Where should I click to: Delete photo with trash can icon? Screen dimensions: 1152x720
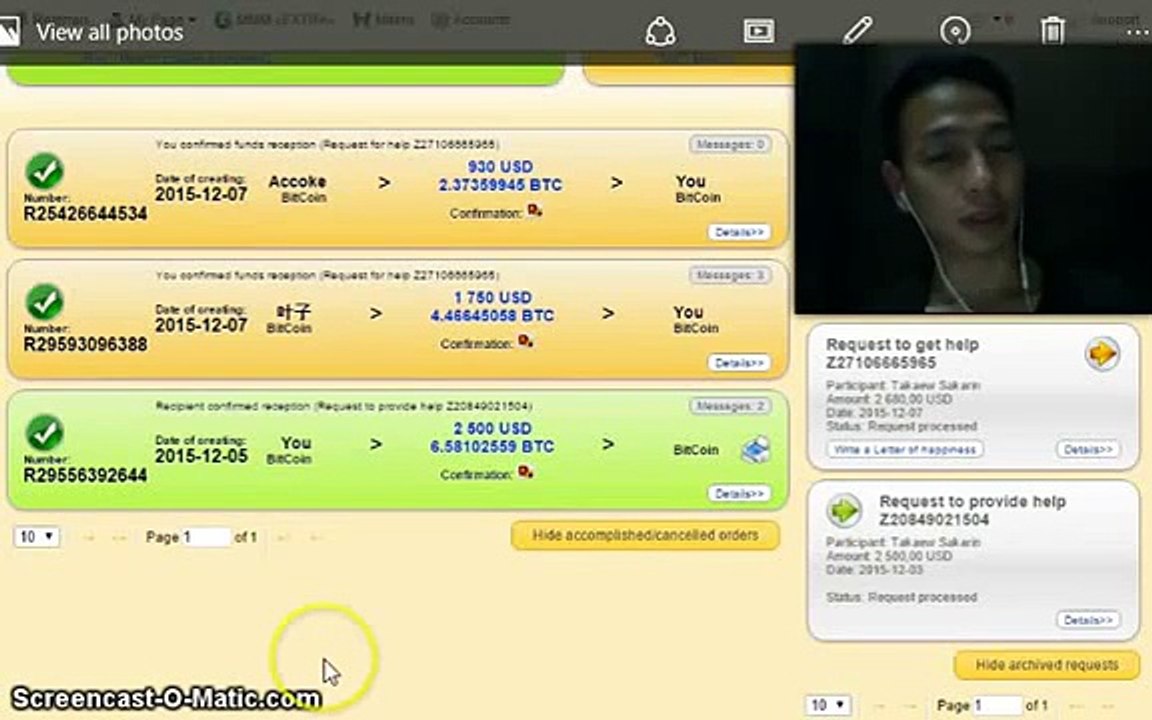[x=1052, y=31]
